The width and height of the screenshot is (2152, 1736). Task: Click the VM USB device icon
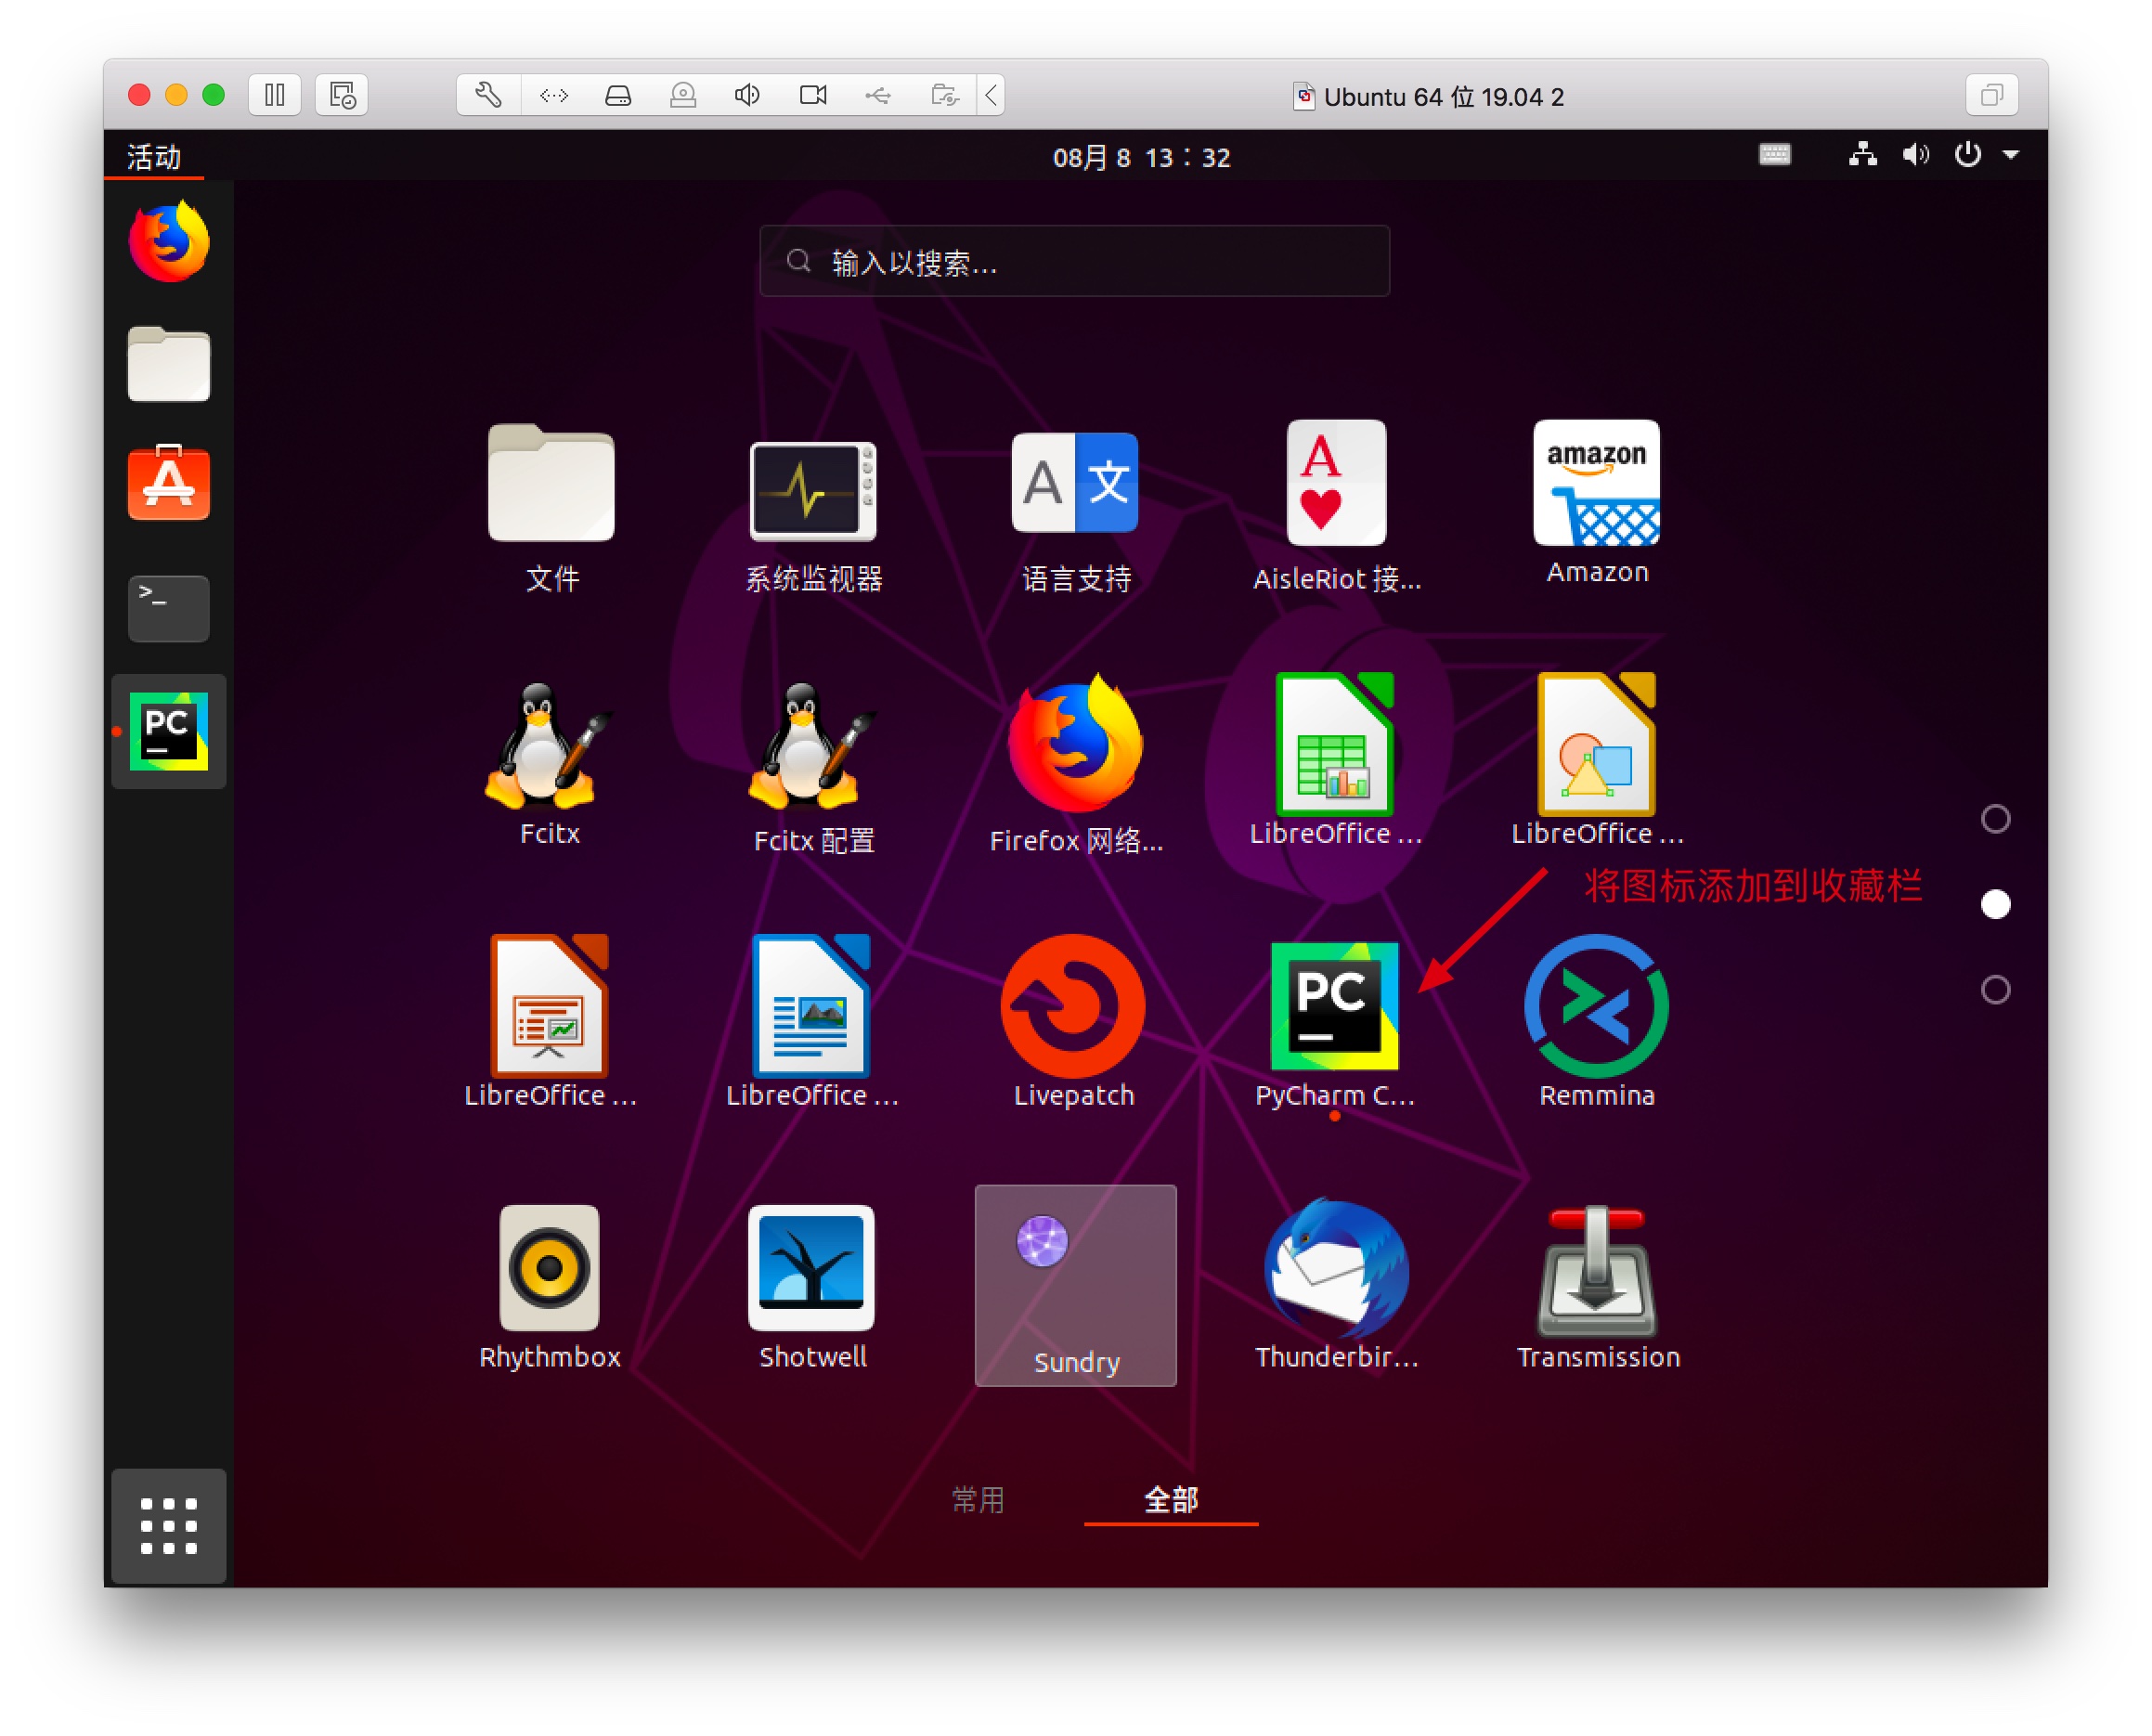pyautogui.click(x=878, y=95)
